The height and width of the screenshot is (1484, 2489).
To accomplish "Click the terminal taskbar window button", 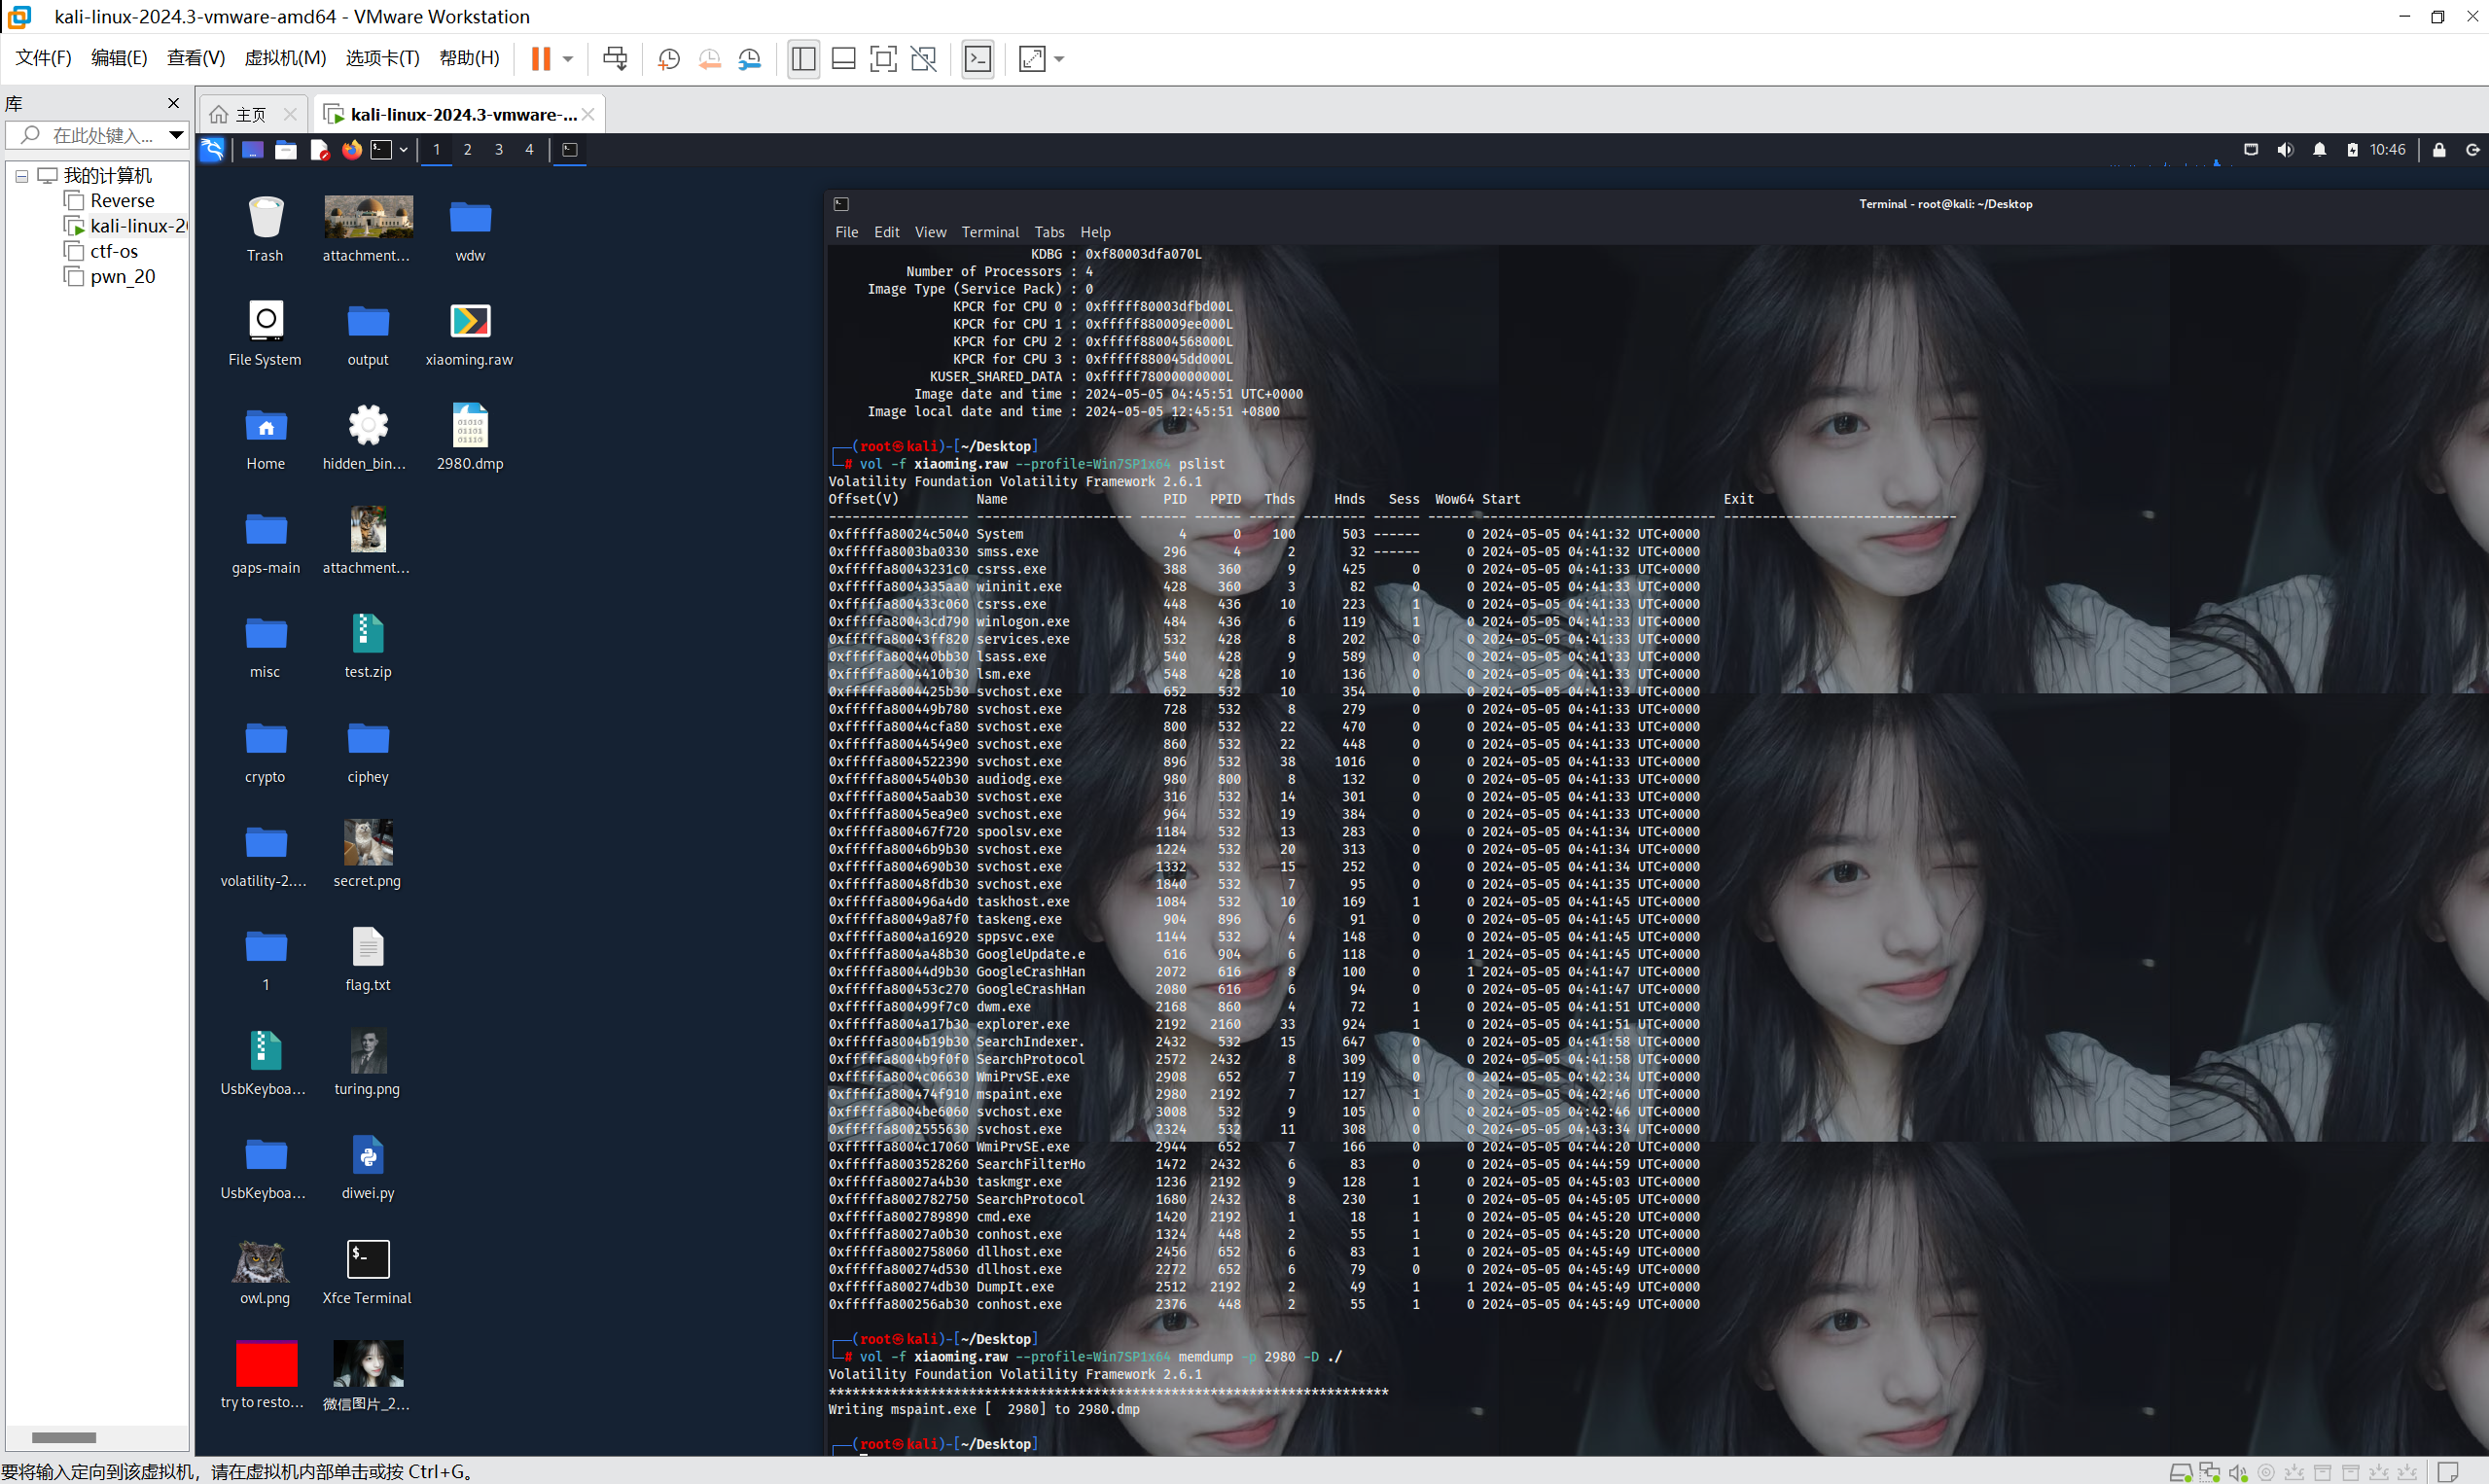I will (569, 150).
